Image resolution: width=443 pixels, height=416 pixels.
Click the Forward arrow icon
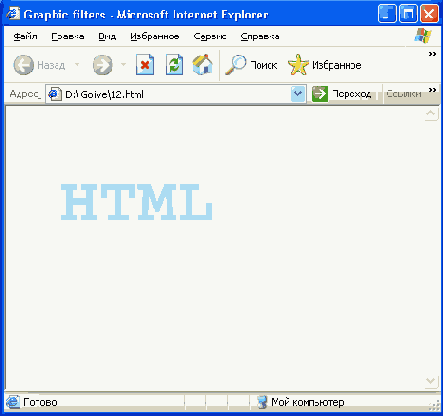(x=103, y=65)
